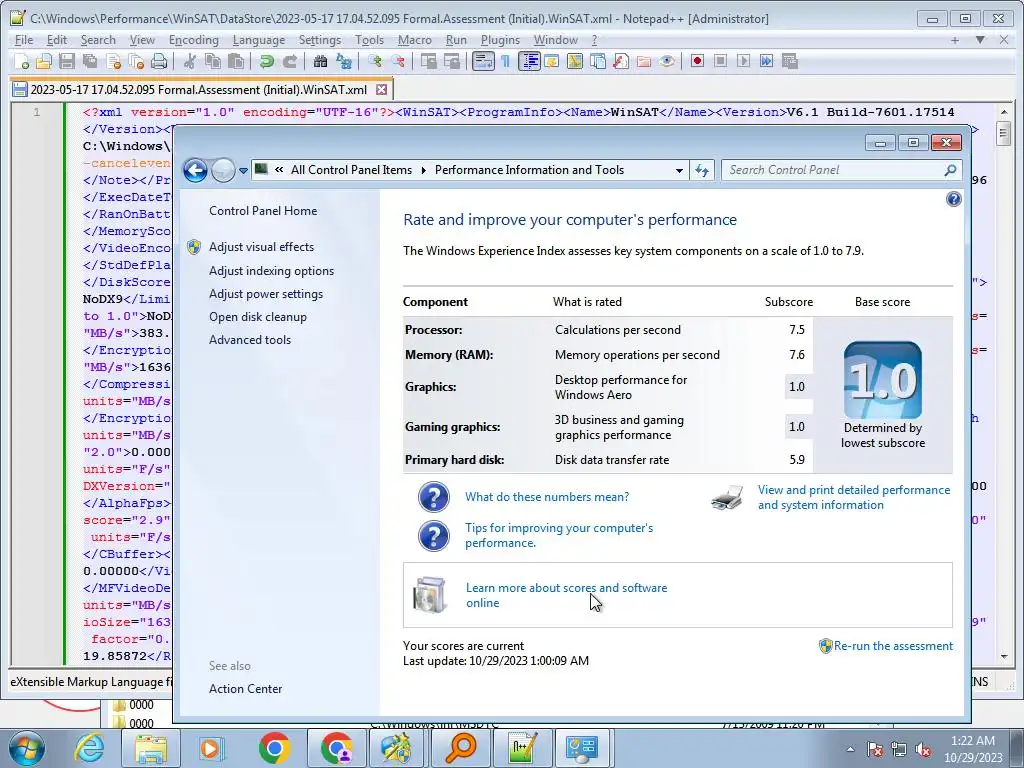This screenshot has height=768, width=1024.
Task: Click the Print icon in Notepad++ toolbar
Action: (x=159, y=61)
